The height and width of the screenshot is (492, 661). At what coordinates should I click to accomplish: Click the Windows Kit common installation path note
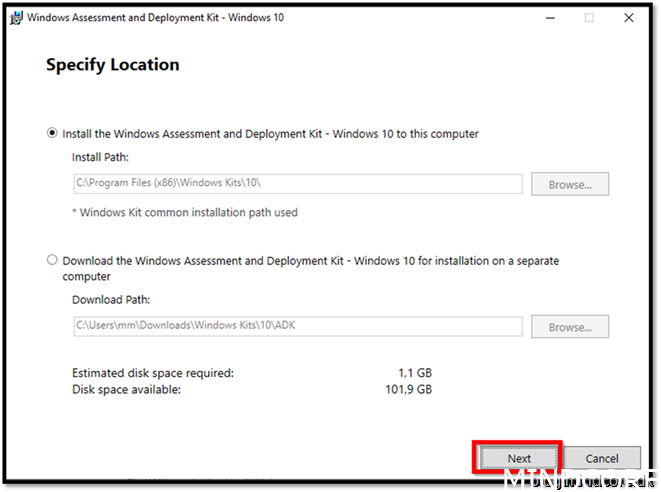click(x=184, y=212)
